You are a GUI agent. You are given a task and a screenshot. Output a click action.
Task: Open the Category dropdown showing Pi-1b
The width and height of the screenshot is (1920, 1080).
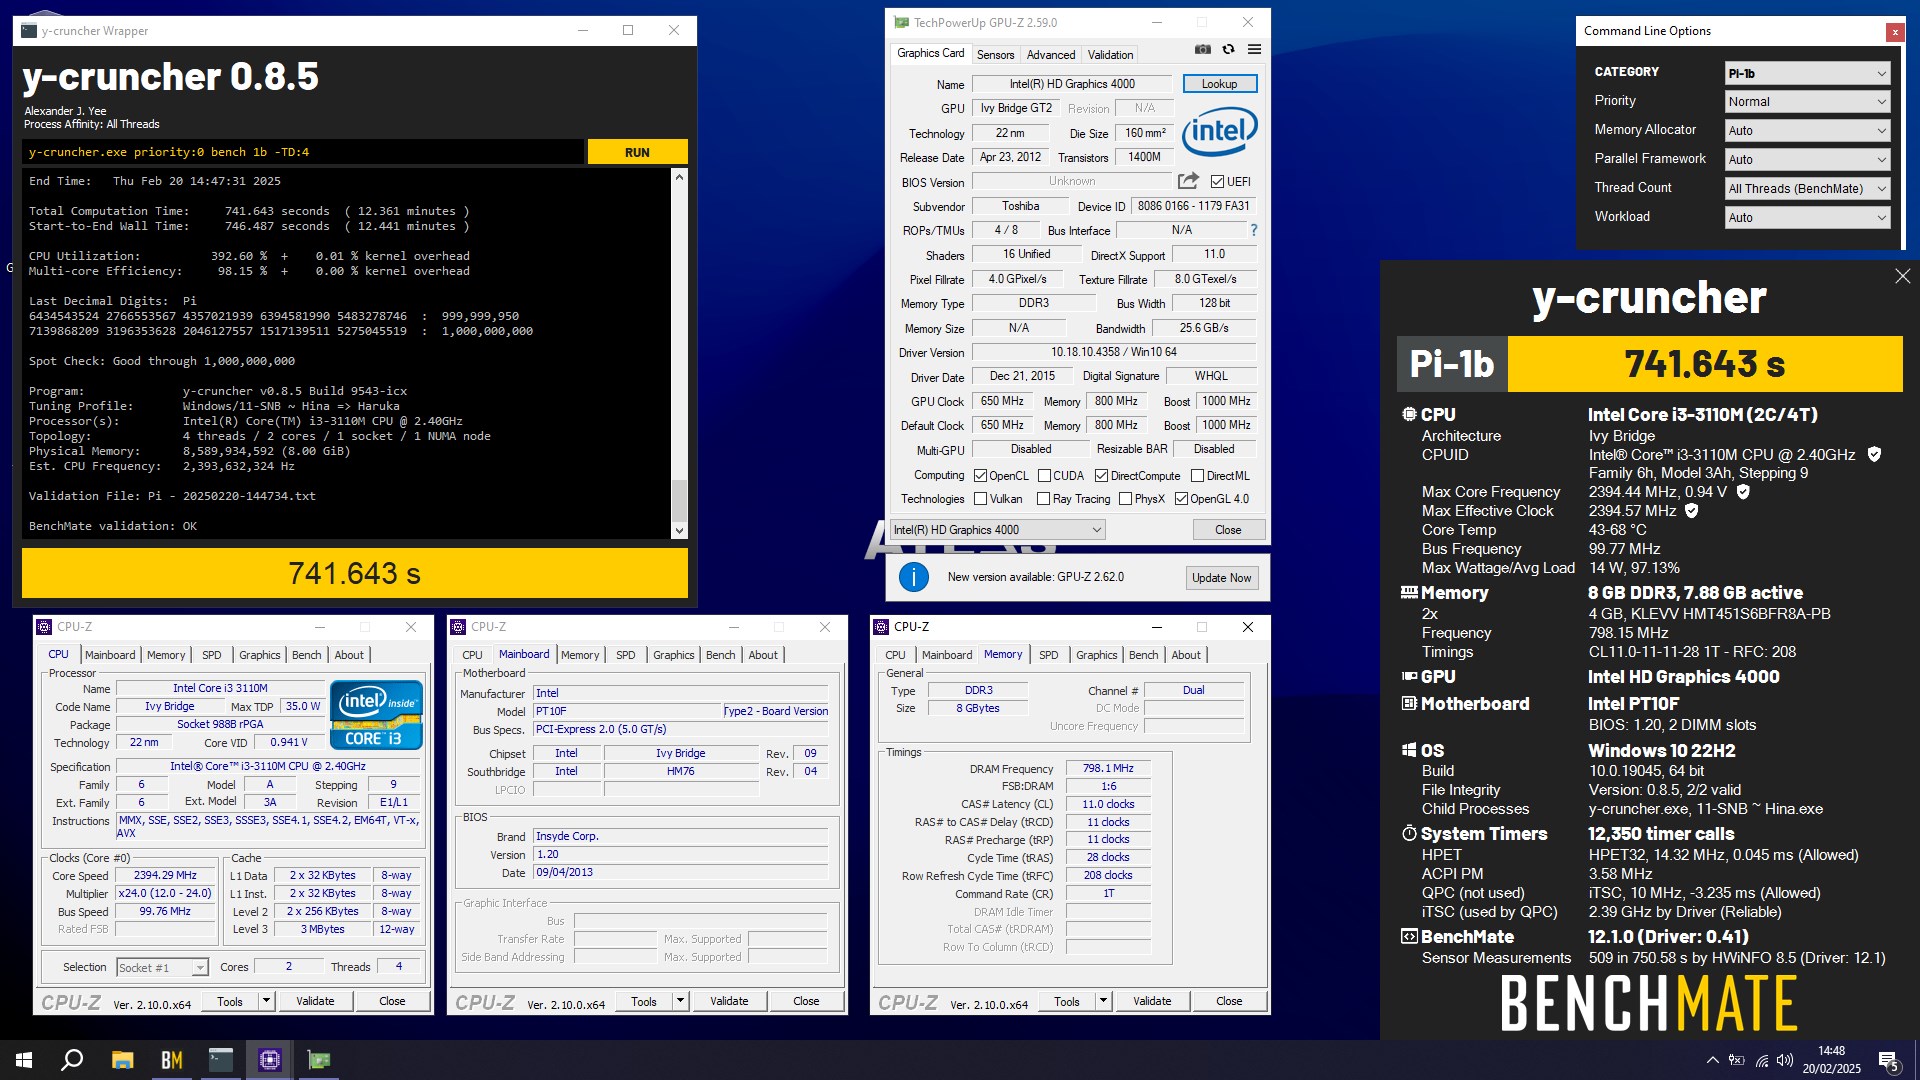(x=1807, y=73)
